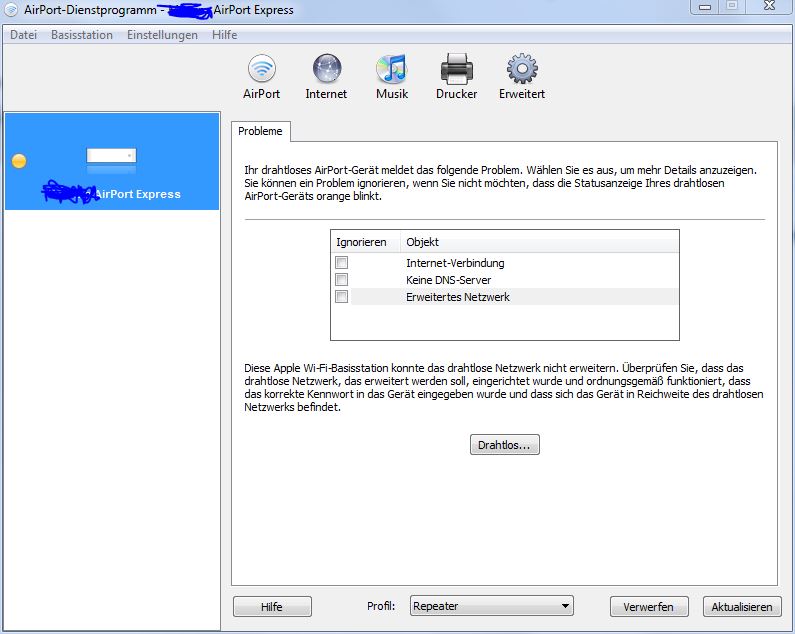Click the AirPort utility title bar icon

[x=11, y=10]
